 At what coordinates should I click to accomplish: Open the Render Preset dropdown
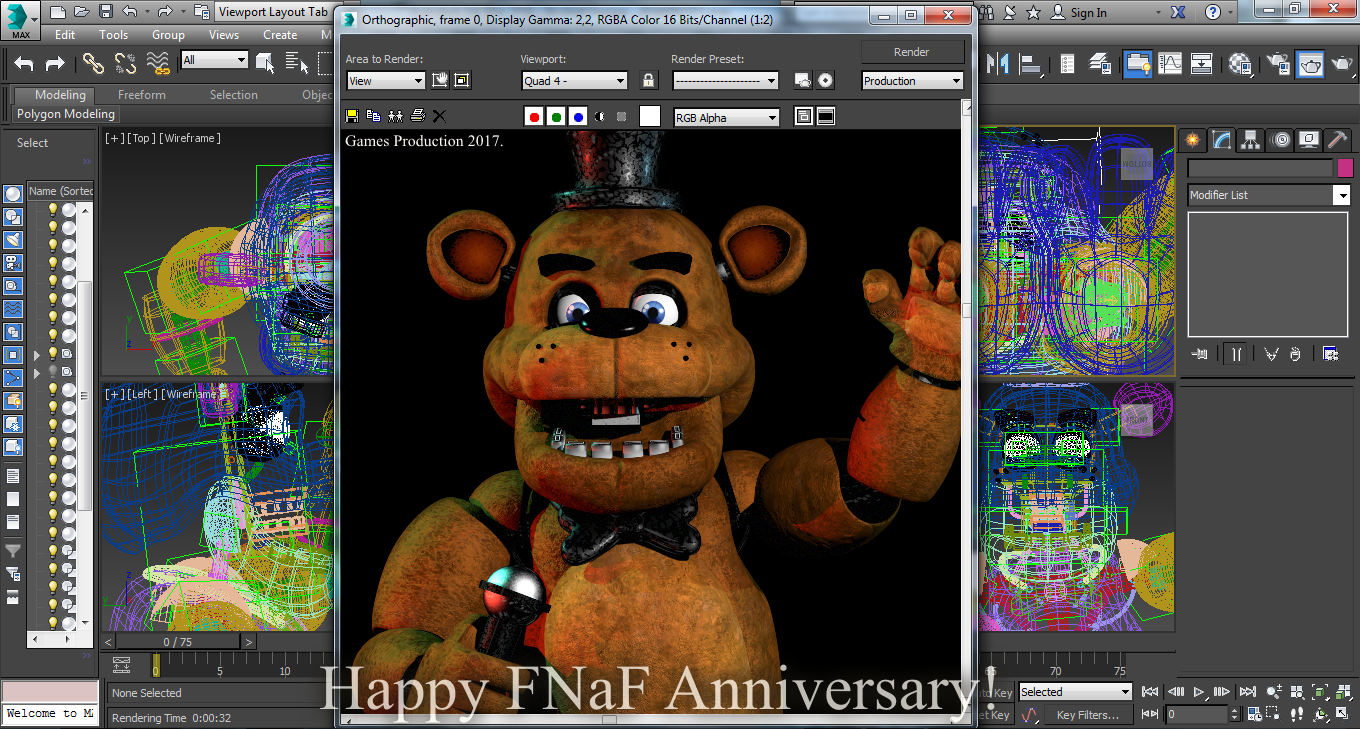pos(726,81)
